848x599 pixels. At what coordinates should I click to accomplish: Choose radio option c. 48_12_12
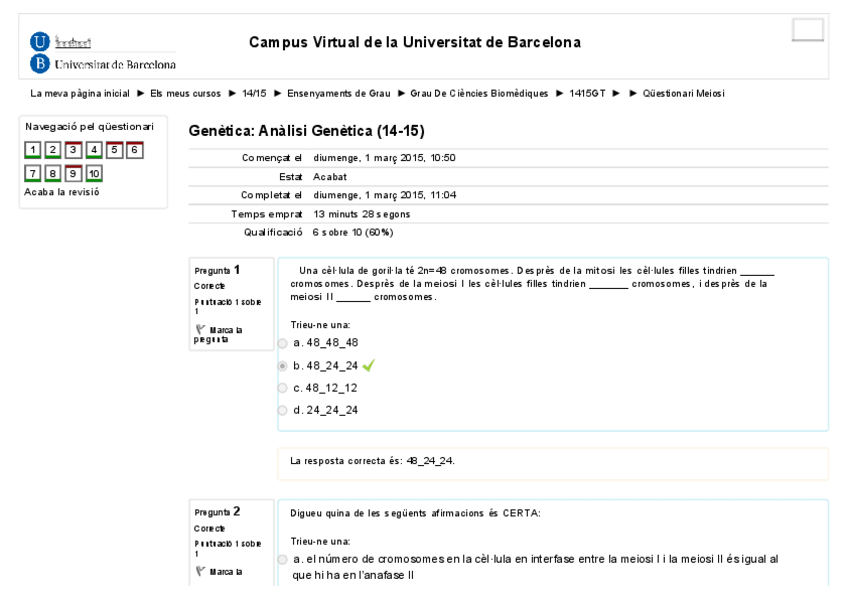283,388
